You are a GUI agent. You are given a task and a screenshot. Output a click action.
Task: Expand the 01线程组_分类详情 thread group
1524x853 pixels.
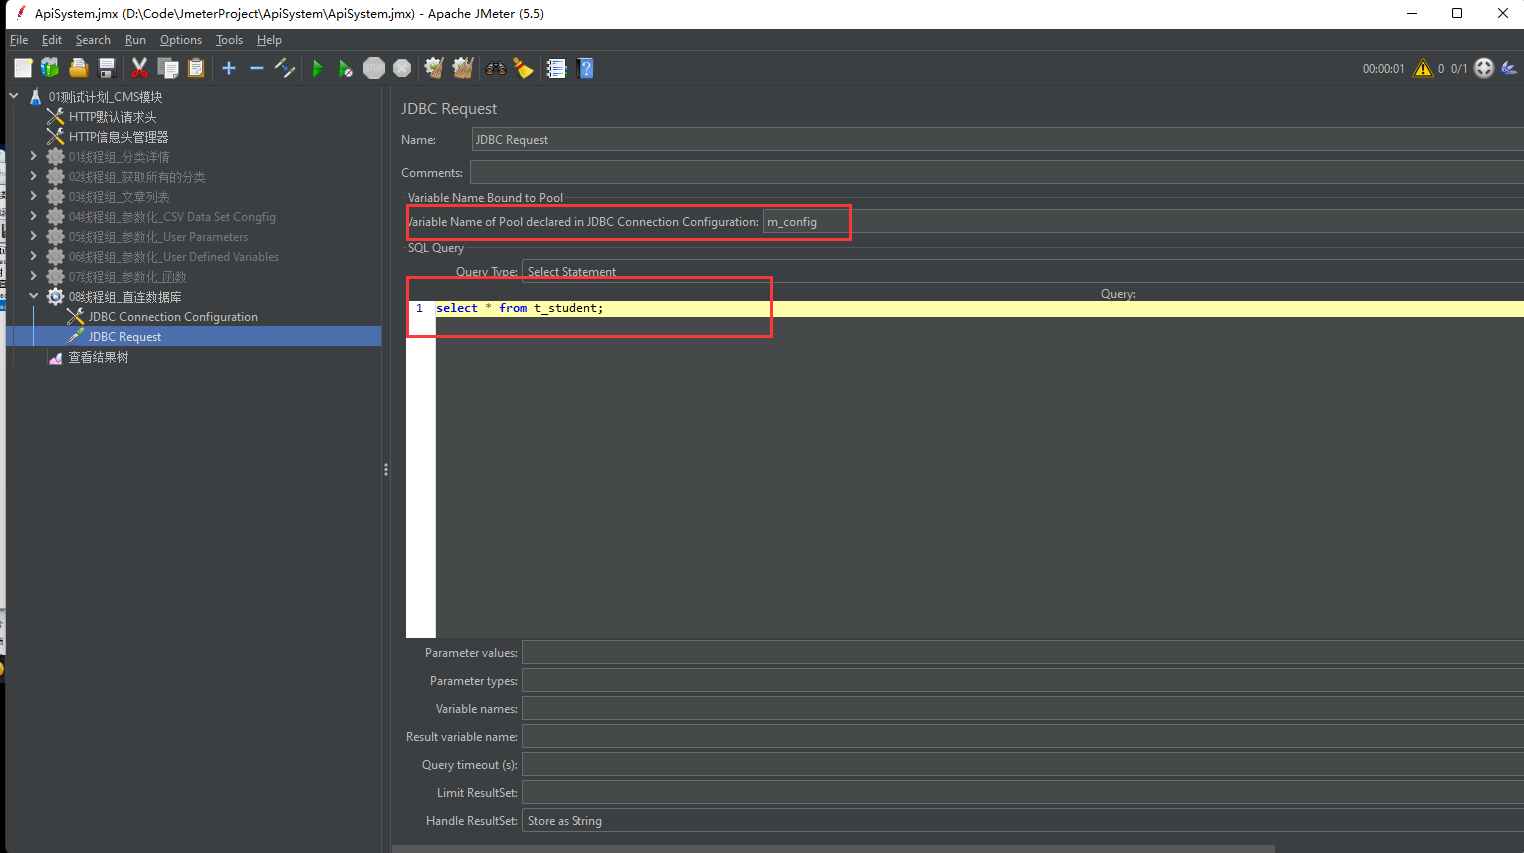point(33,156)
